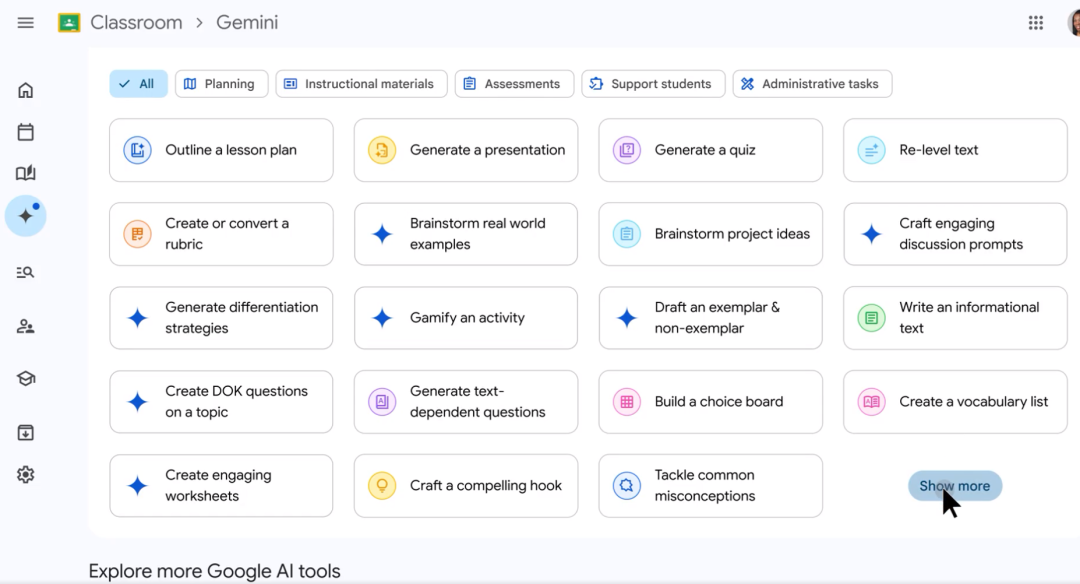Screen dimensions: 1080x584
Task: Choose Build a choice board
Action: pos(710,402)
